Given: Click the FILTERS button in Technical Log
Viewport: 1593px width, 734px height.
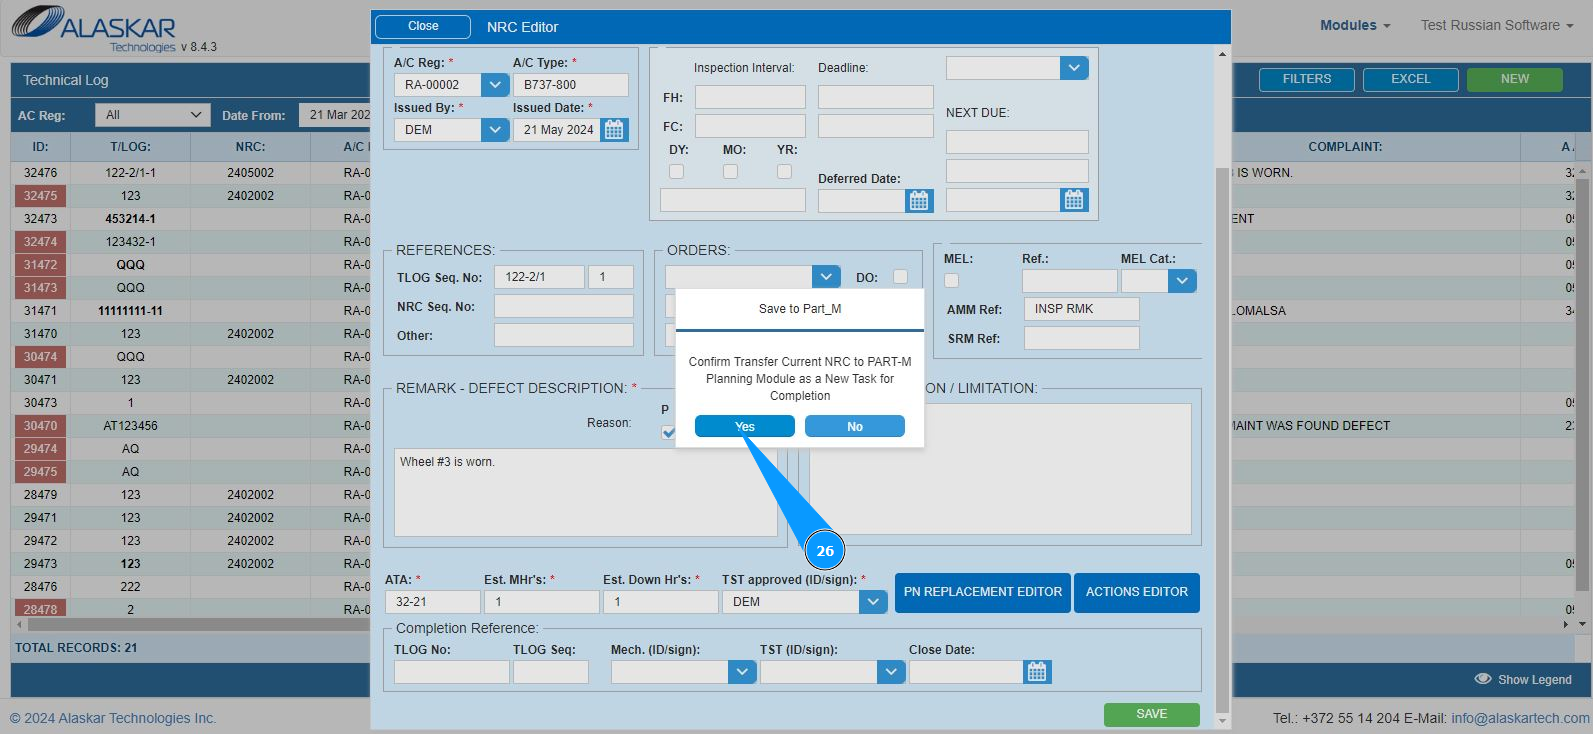Looking at the screenshot, I should pyautogui.click(x=1307, y=79).
